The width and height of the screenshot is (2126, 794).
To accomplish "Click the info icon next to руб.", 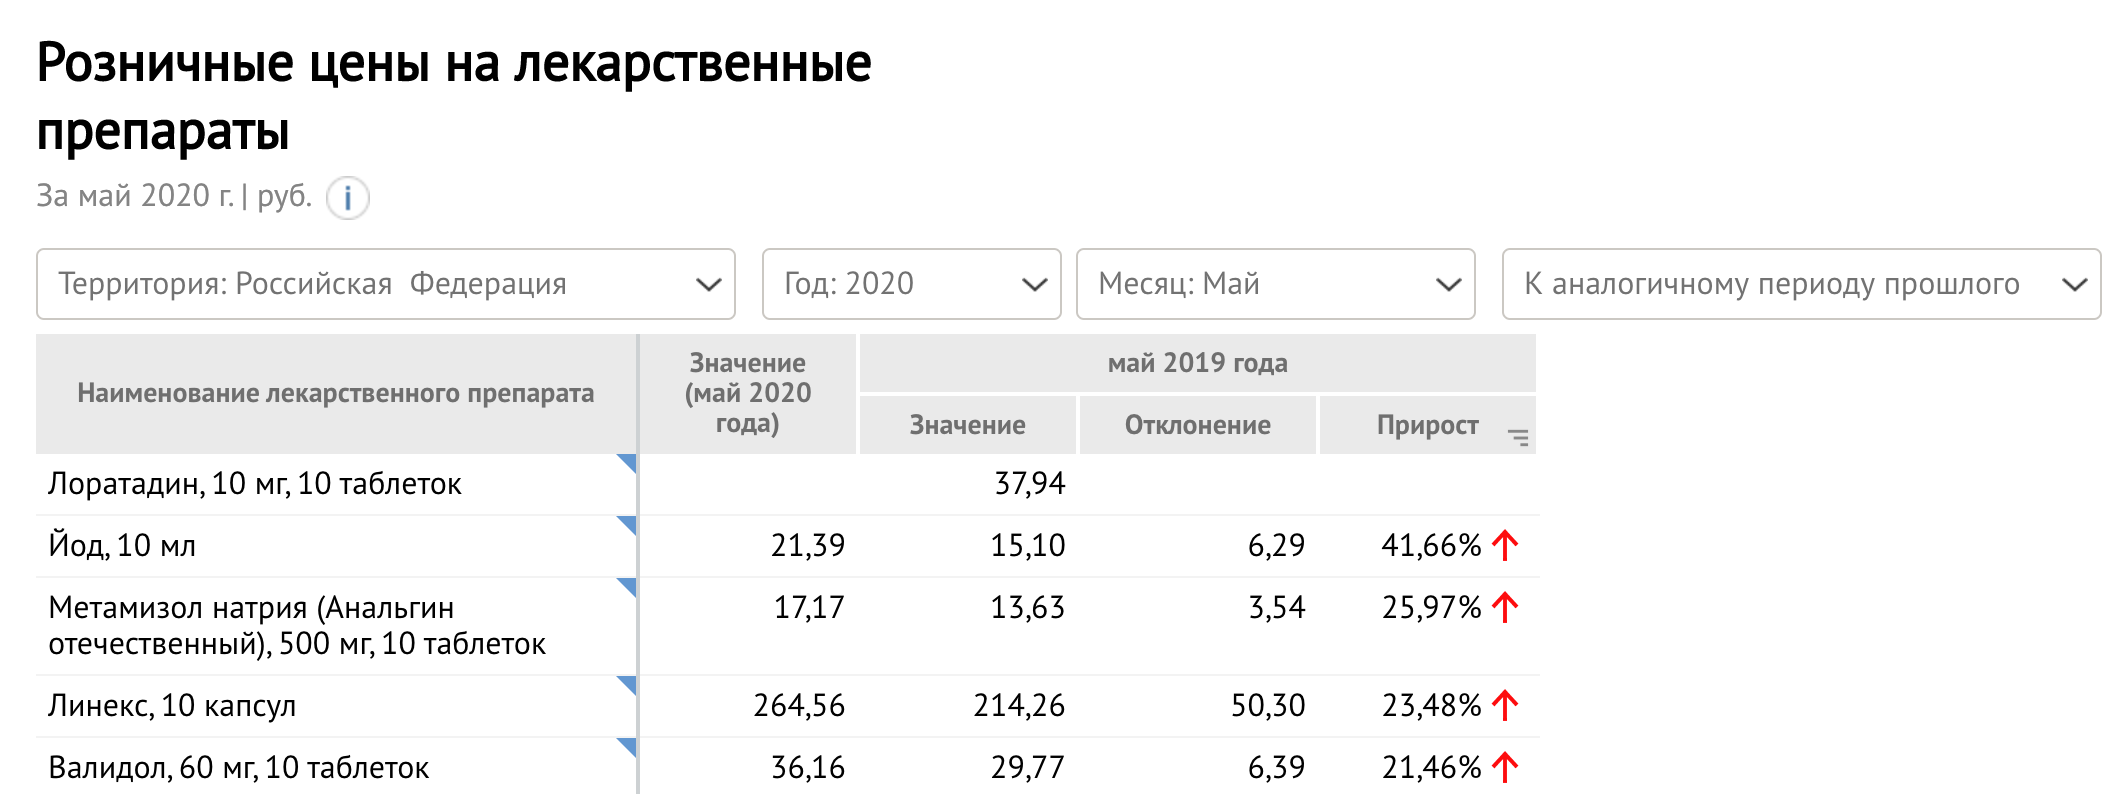I will pos(348,198).
